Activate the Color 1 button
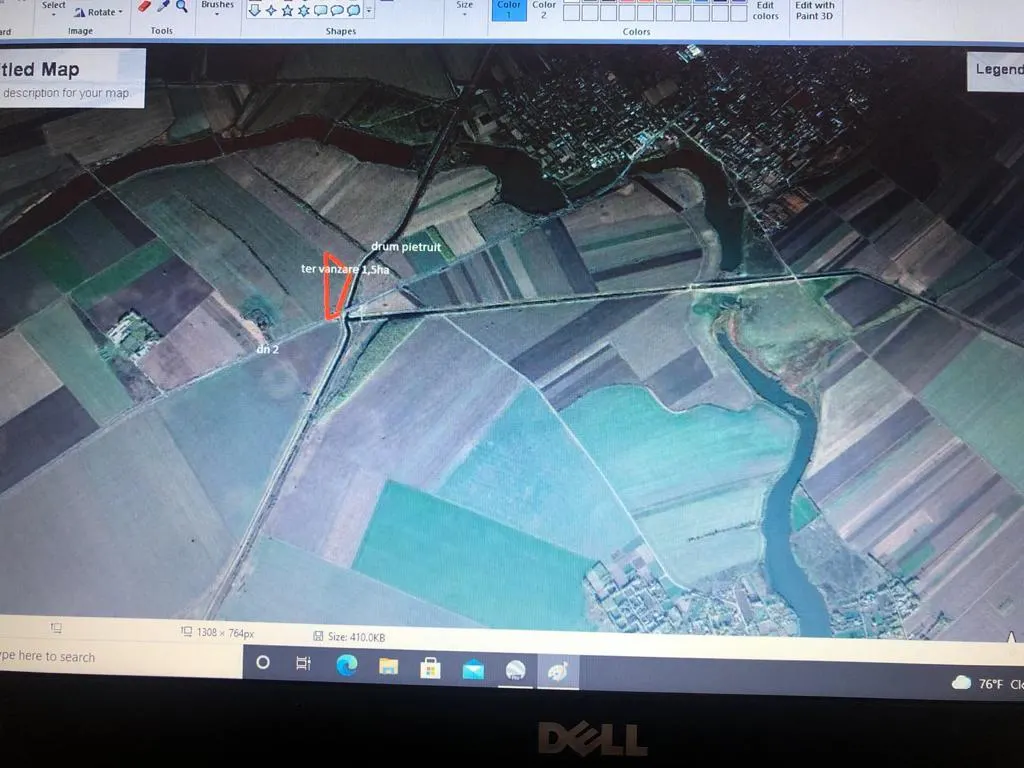Viewport: 1024px width, 768px height. [x=509, y=10]
